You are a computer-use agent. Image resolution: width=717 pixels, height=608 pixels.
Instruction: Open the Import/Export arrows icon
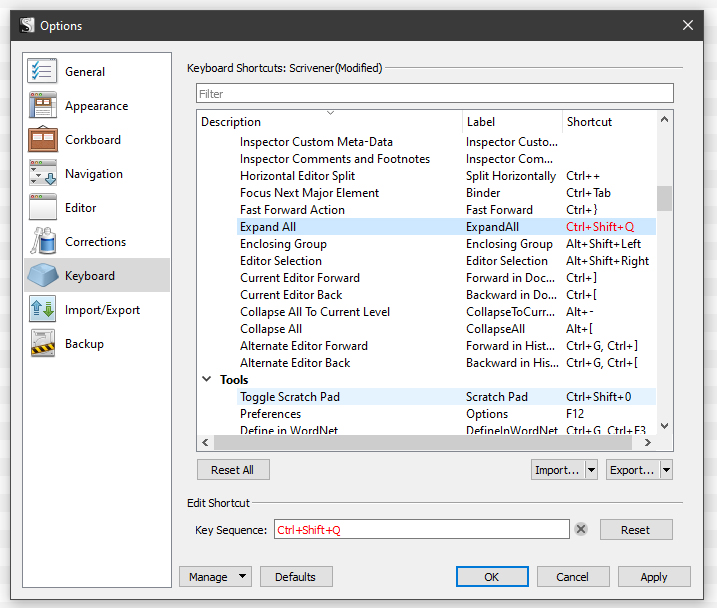(43, 309)
